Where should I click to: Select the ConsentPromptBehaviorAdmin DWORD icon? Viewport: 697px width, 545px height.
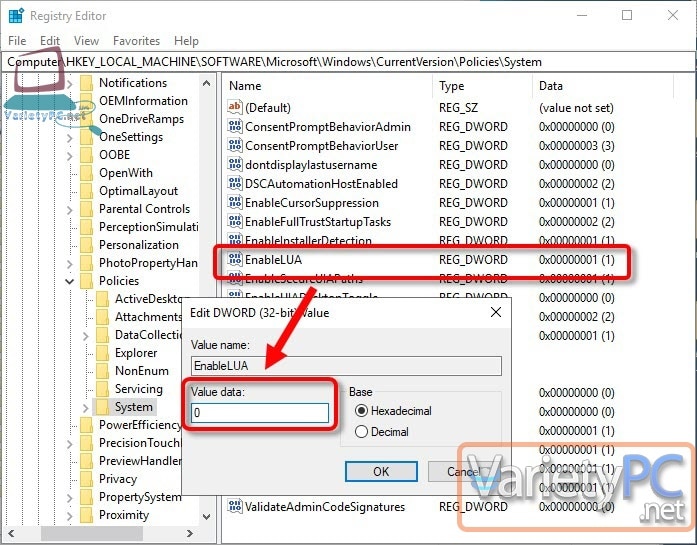coord(235,126)
